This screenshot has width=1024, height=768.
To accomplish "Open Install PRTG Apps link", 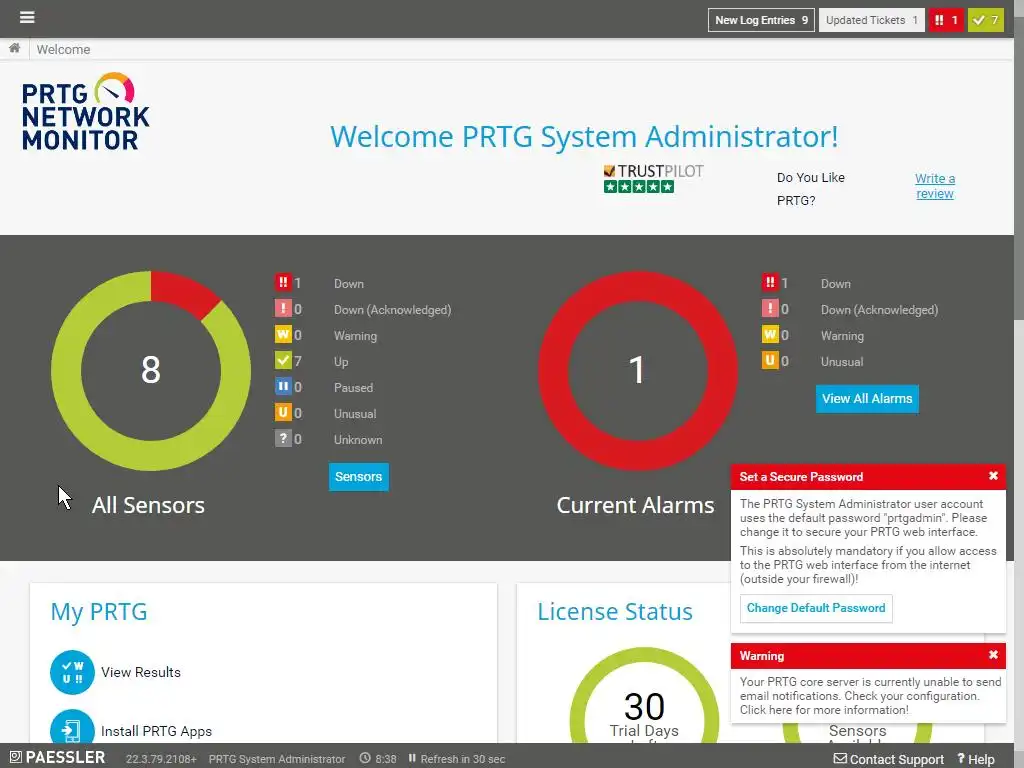I will (x=156, y=731).
